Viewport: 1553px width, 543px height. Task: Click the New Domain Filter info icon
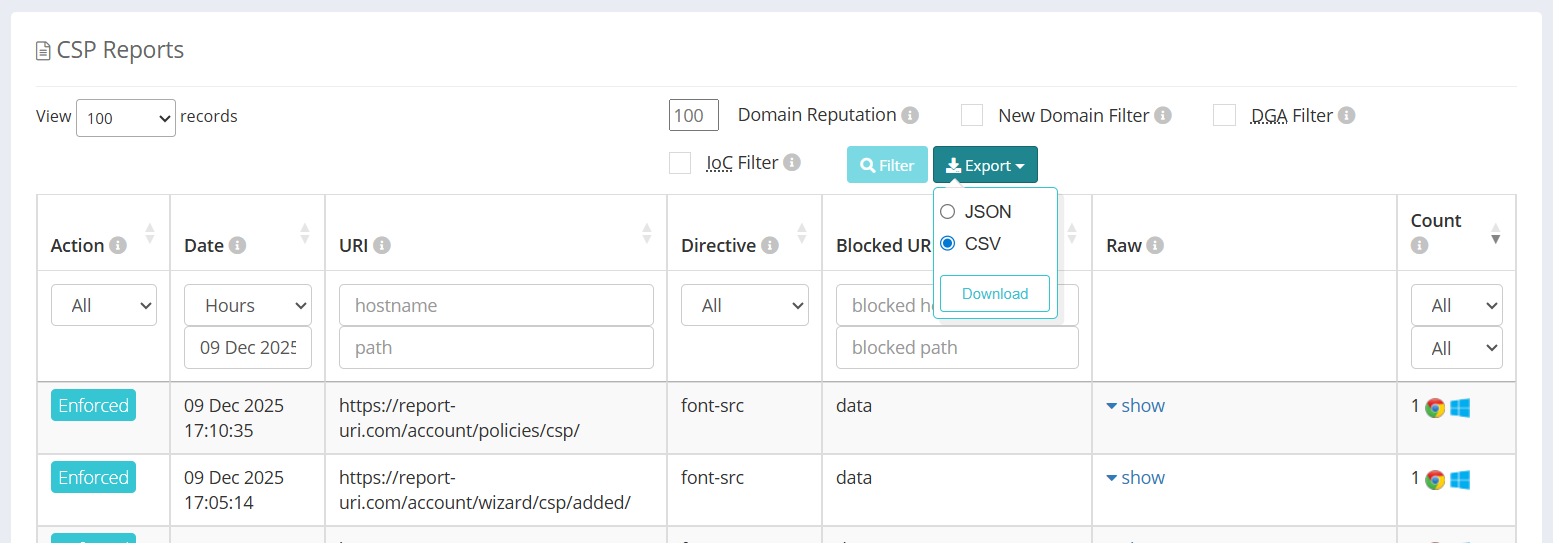coord(1163,116)
